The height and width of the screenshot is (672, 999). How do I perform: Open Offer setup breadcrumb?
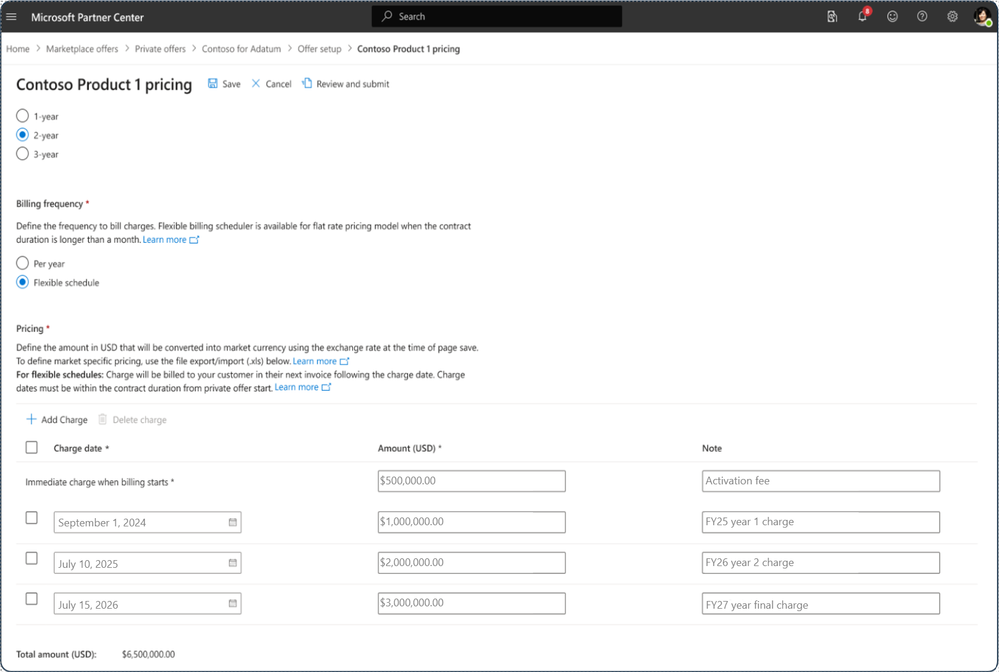point(319,49)
